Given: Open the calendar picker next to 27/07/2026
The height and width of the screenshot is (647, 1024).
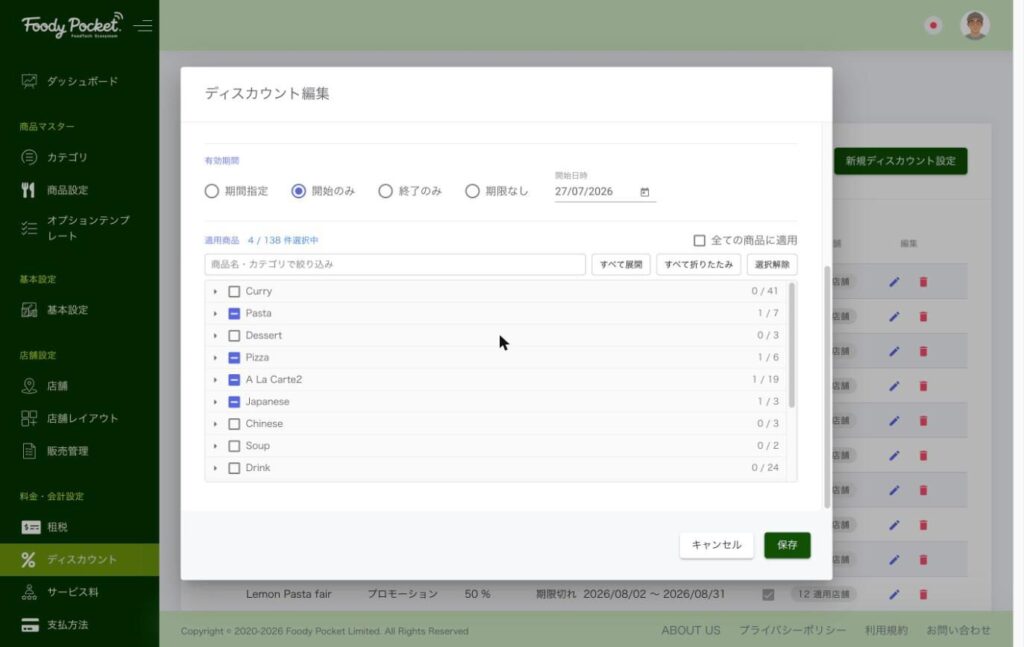Looking at the screenshot, I should pyautogui.click(x=645, y=192).
